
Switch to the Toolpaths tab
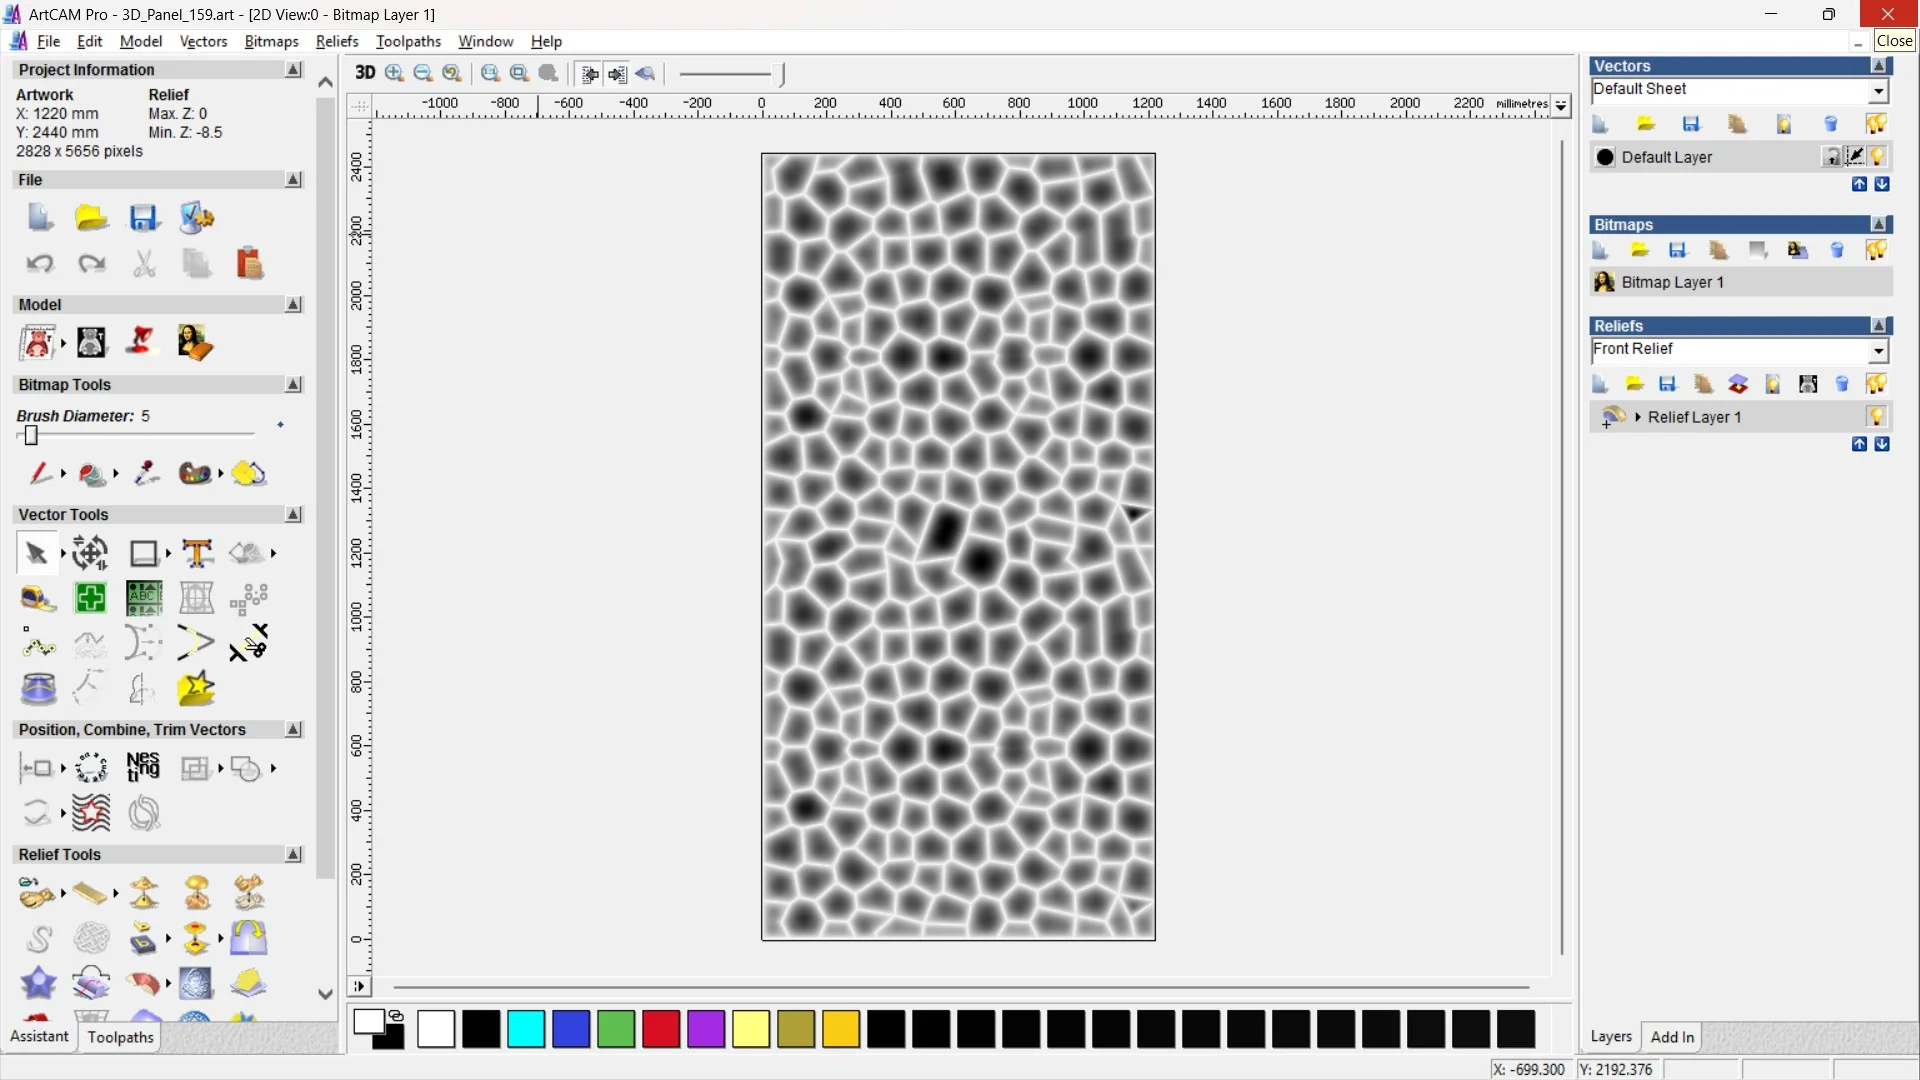(x=120, y=1037)
